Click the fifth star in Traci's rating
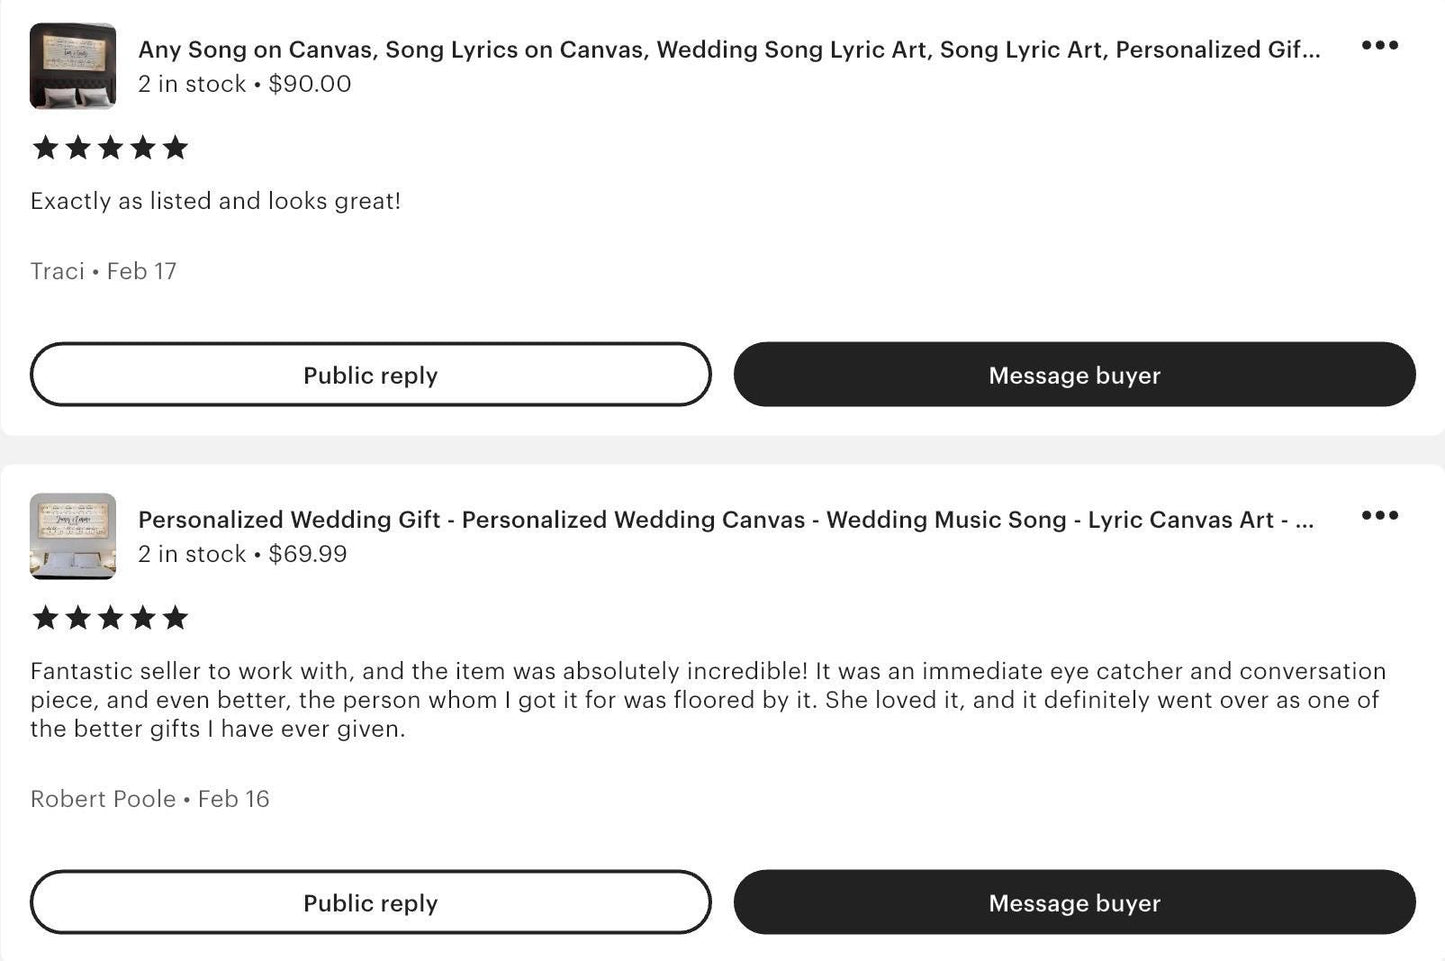Viewport: 1445px width, 961px height. point(174,147)
